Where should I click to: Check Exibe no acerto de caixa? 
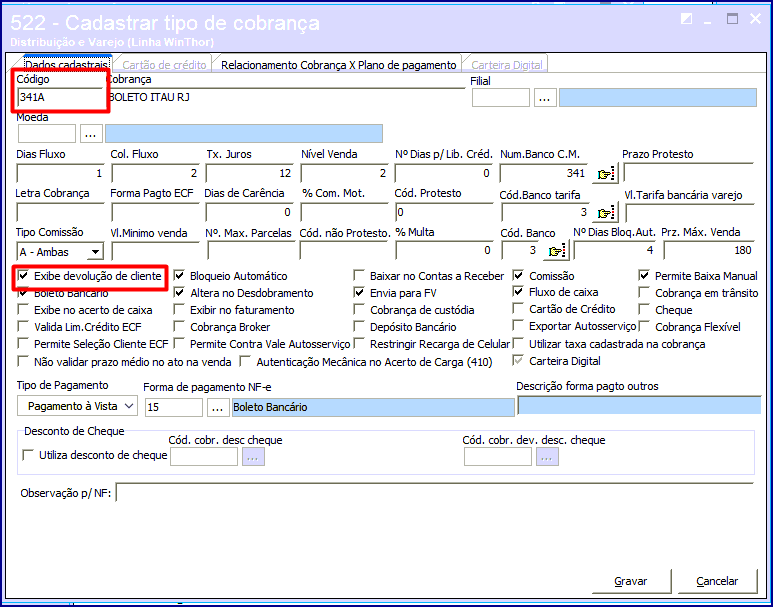coord(23,310)
